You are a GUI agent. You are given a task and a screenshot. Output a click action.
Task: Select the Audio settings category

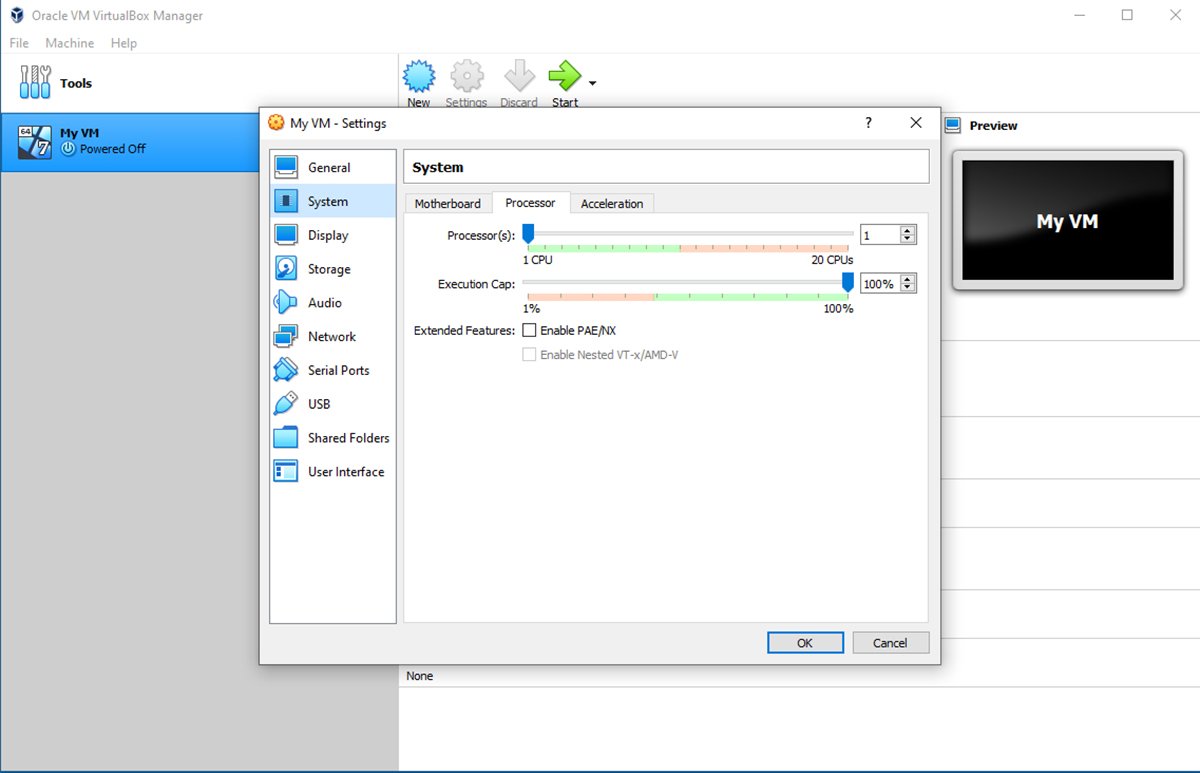point(324,303)
